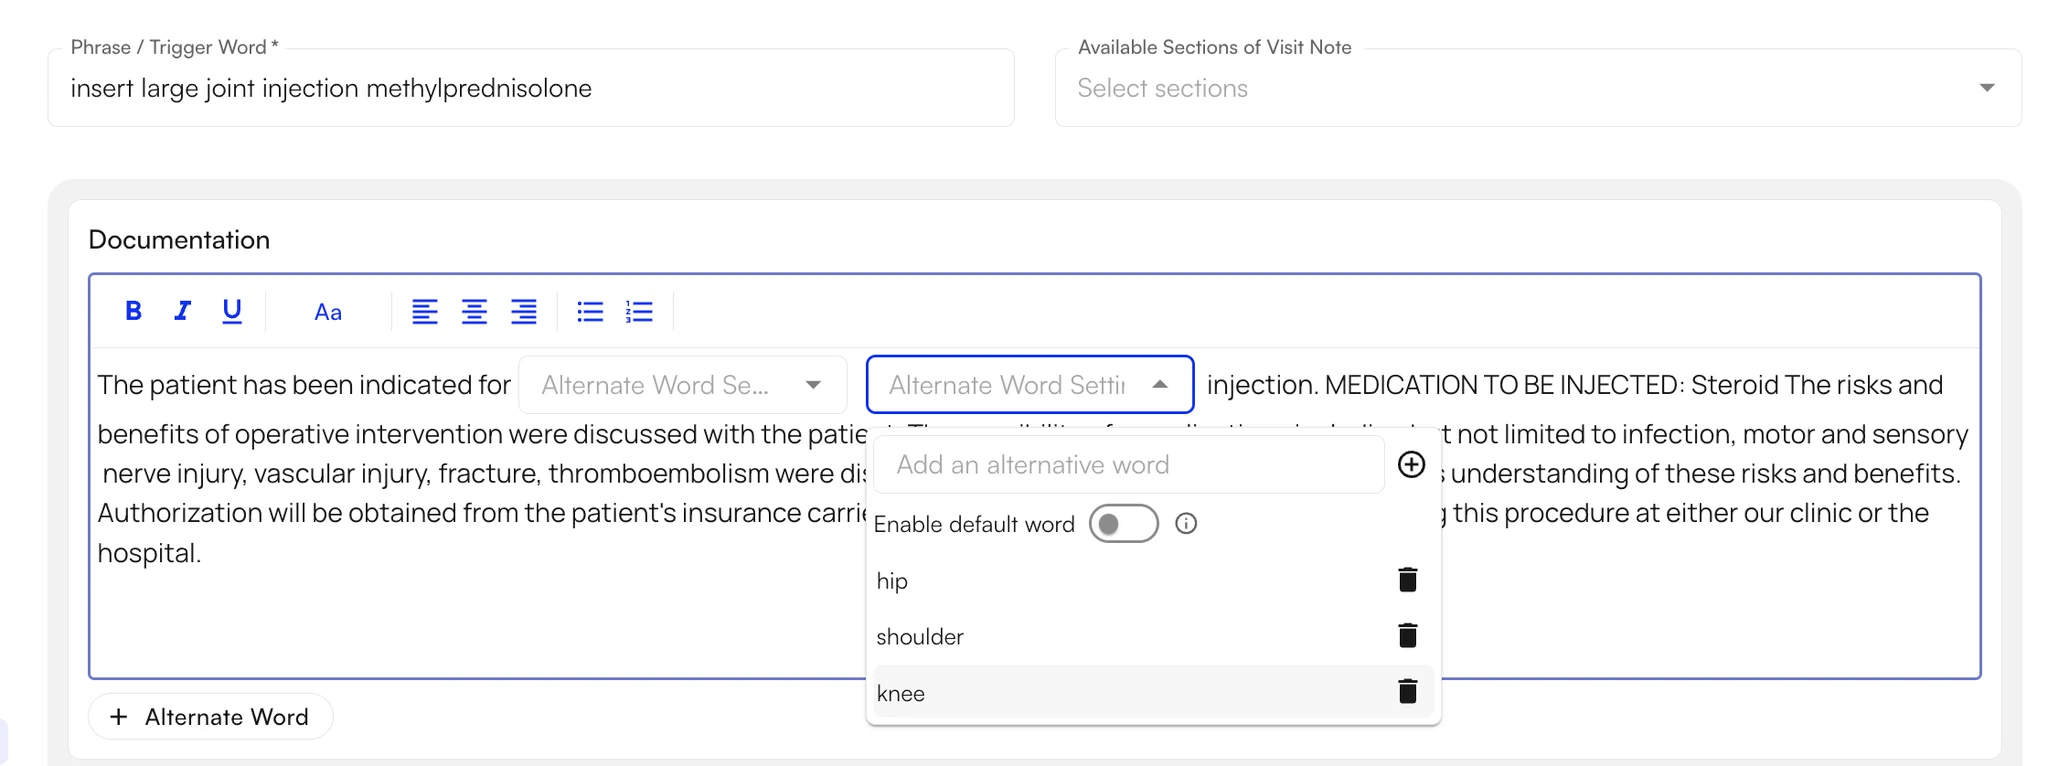The width and height of the screenshot is (2048, 766).
Task: Click the plus icon to add alternative word
Action: (1411, 464)
